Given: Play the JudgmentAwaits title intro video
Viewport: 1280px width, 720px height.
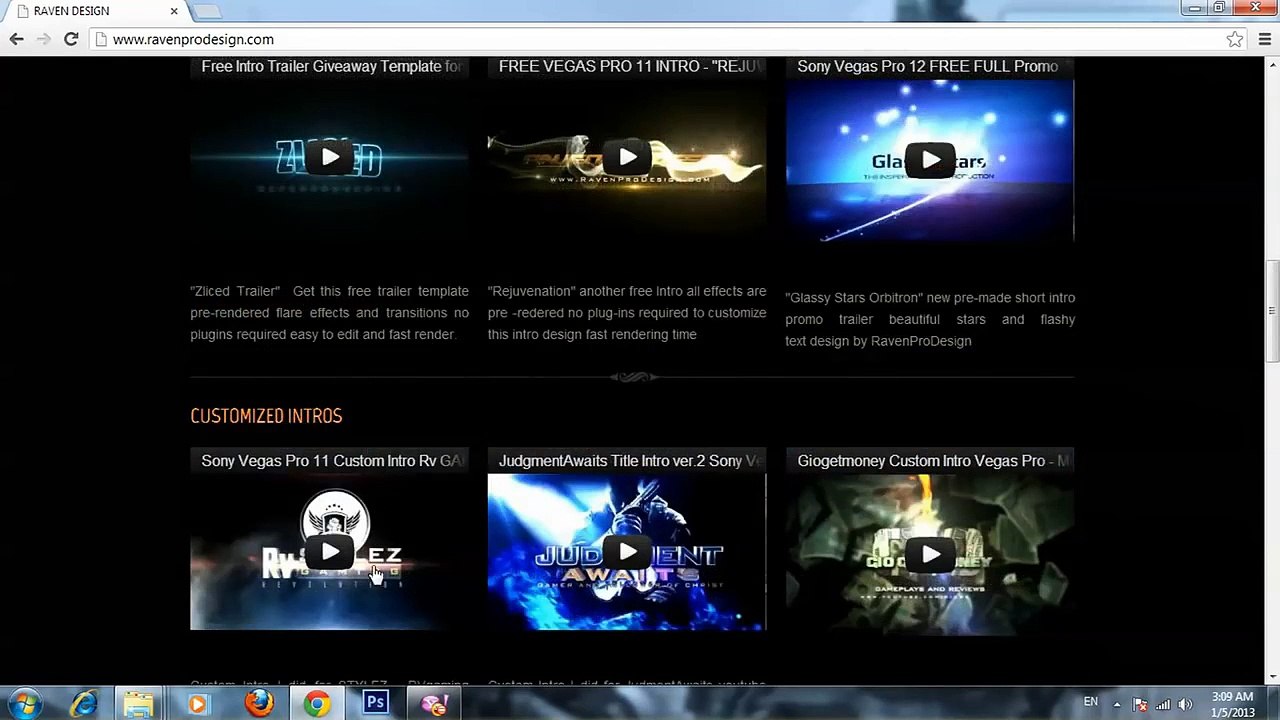Looking at the screenshot, I should point(627,552).
